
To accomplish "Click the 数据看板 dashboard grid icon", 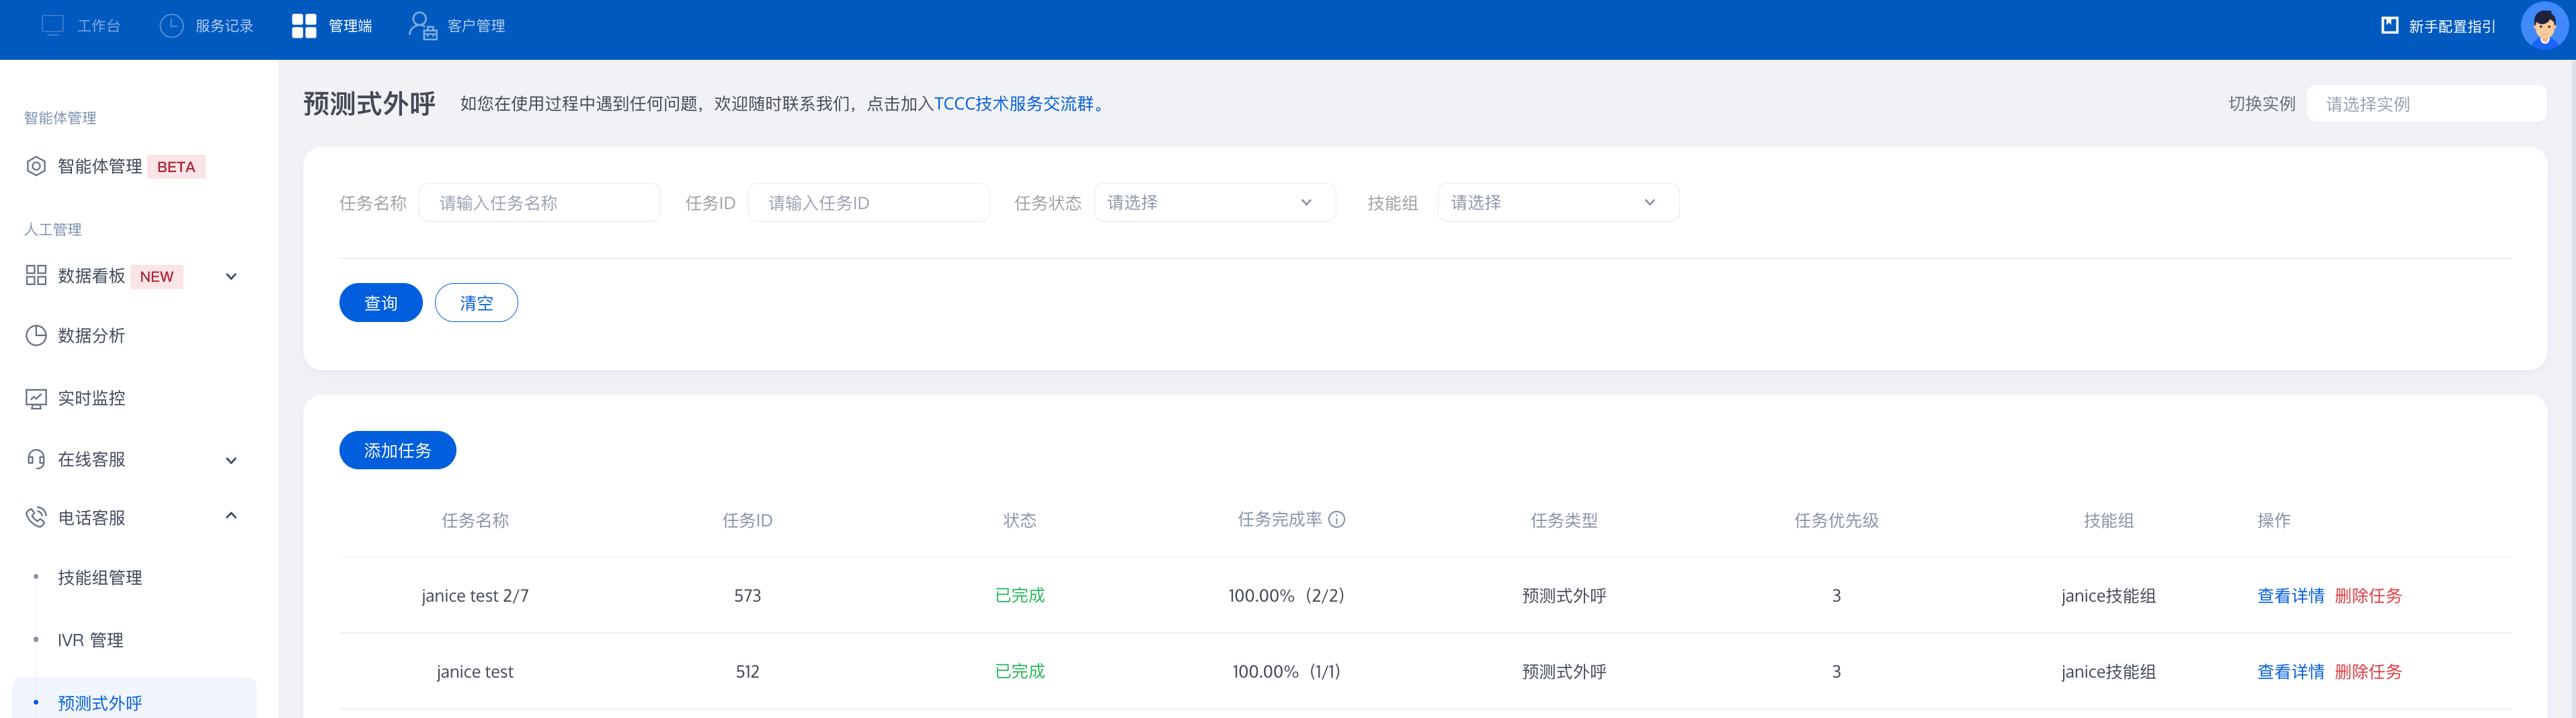I will (x=36, y=275).
